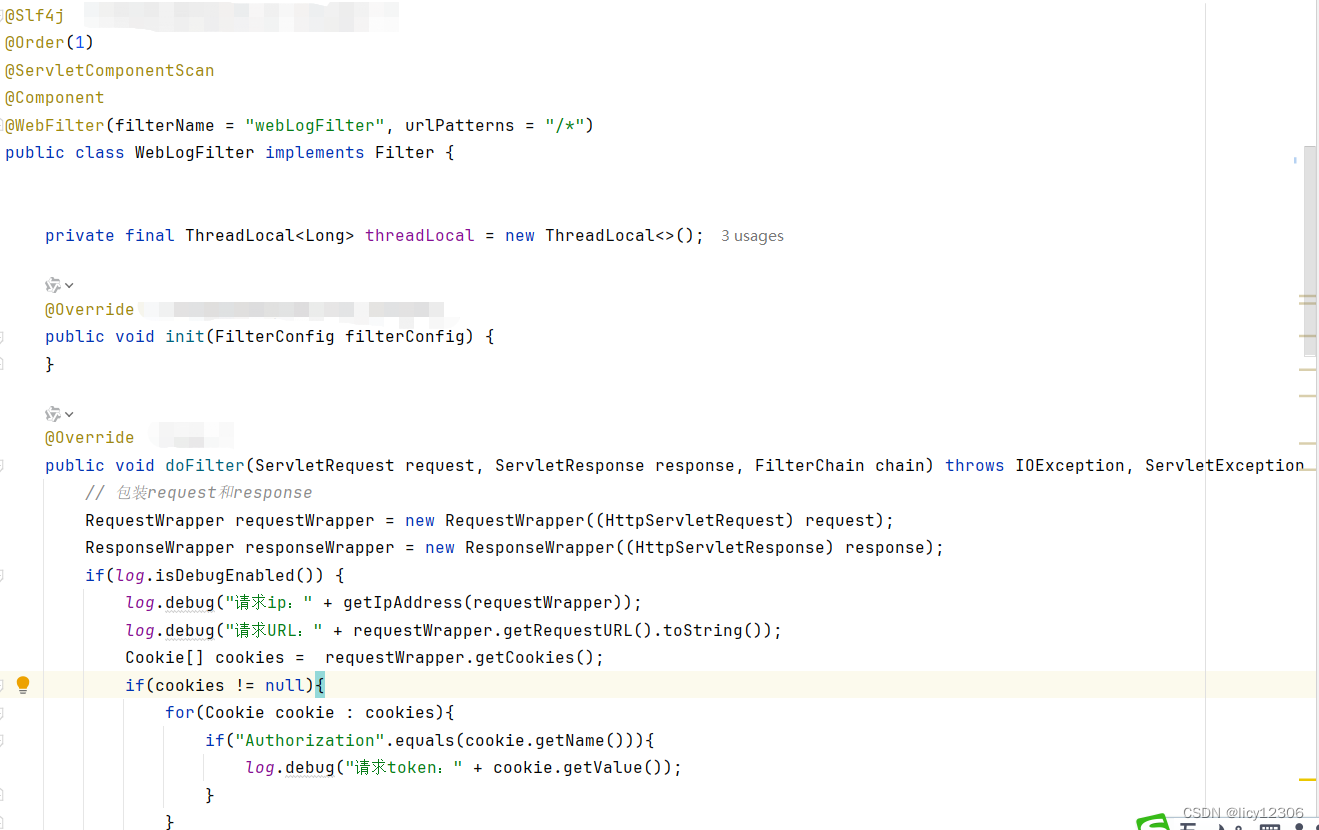Collapse the init method fold marker in gutter
The width and height of the screenshot is (1319, 830).
pyautogui.click(x=2, y=337)
